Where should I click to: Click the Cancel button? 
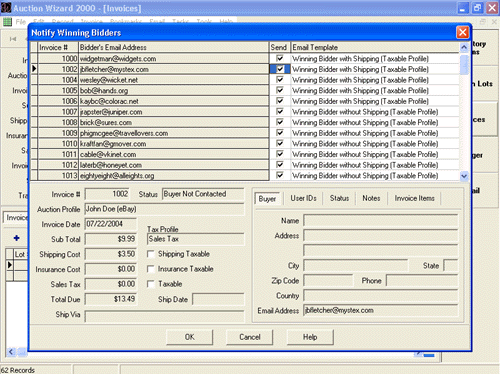(250, 337)
